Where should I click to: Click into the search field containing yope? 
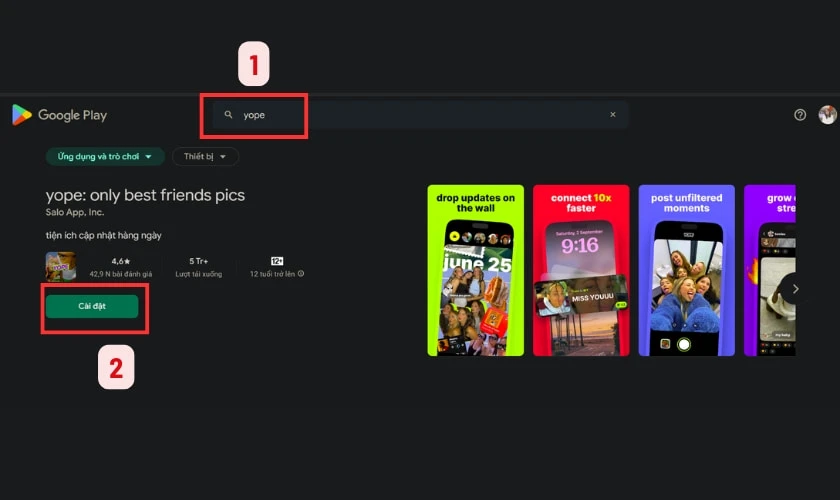coord(421,115)
